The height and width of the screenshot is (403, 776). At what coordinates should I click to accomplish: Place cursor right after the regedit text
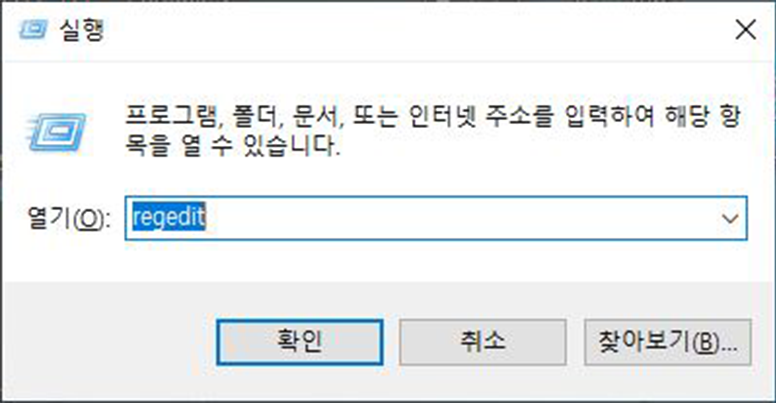206,218
